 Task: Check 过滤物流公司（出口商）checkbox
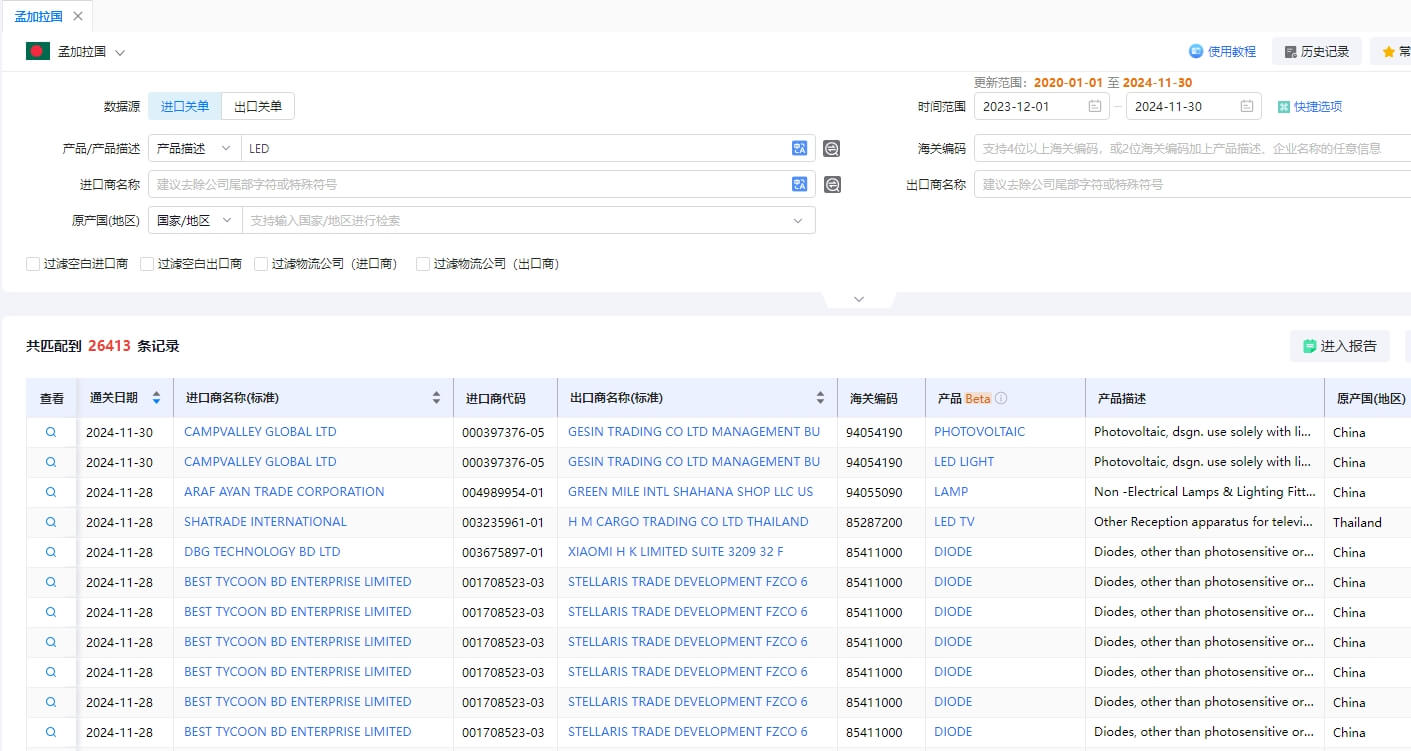coord(423,264)
